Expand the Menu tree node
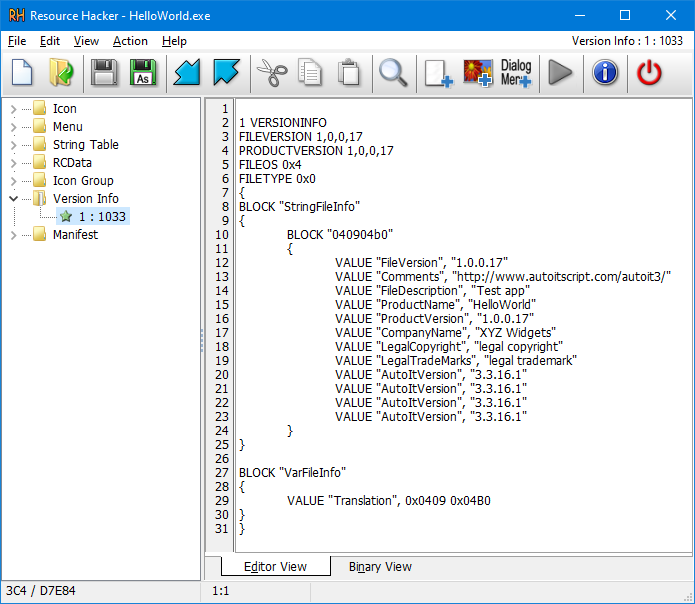Screen dimensions: 695x604 point(13,127)
